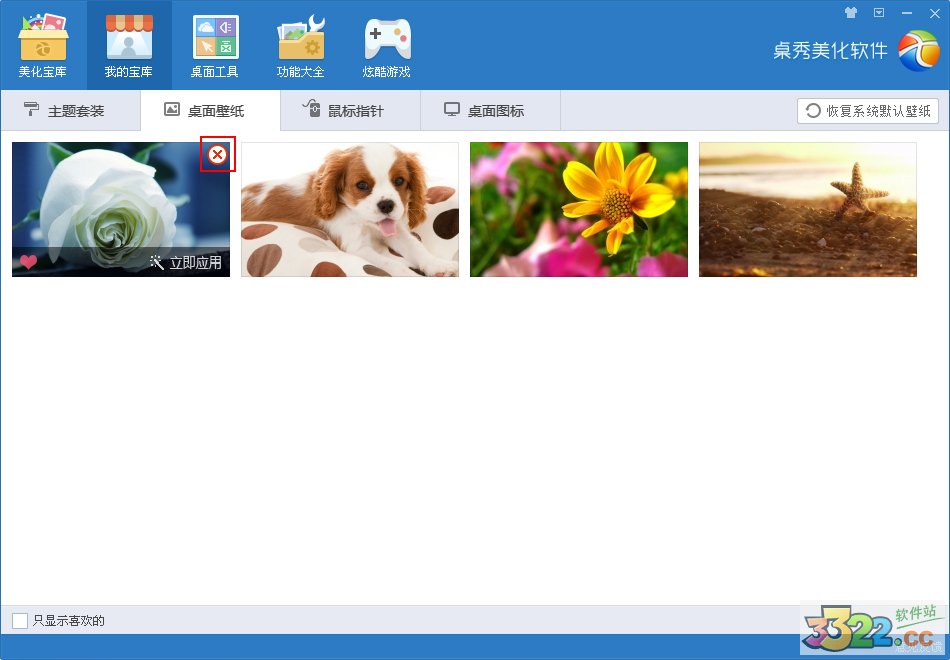The height and width of the screenshot is (660, 950).
Task: Select the 我的宝库 section icon
Action: [129, 45]
